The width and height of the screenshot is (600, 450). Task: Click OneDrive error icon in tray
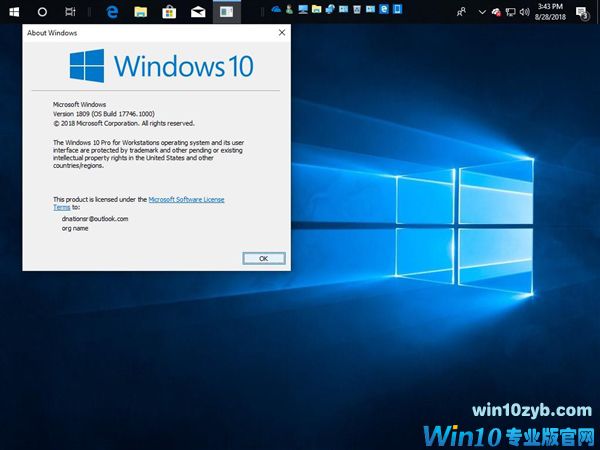pyautogui.click(x=496, y=12)
